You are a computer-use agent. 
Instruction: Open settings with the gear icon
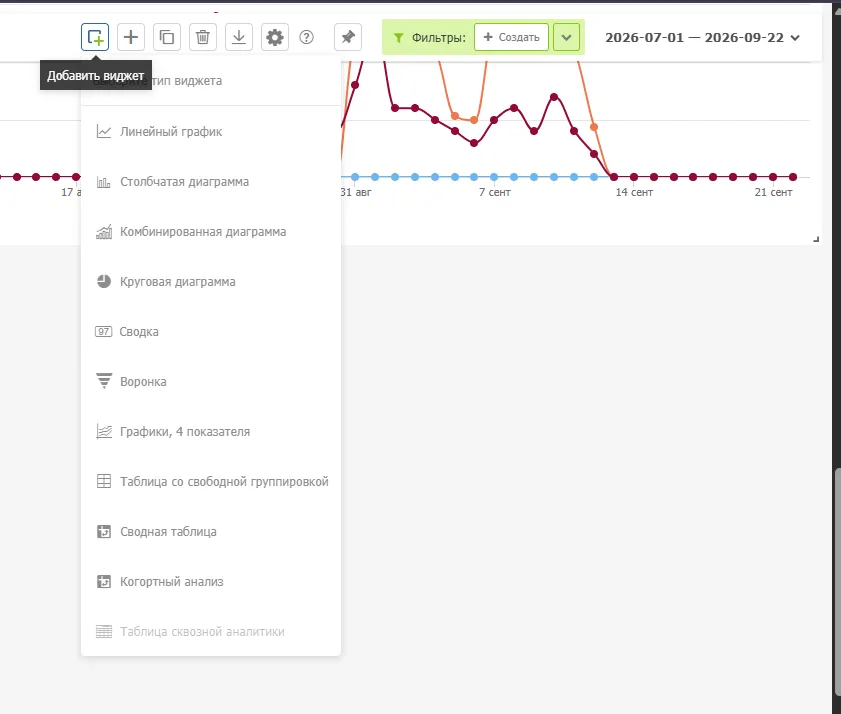pos(275,37)
